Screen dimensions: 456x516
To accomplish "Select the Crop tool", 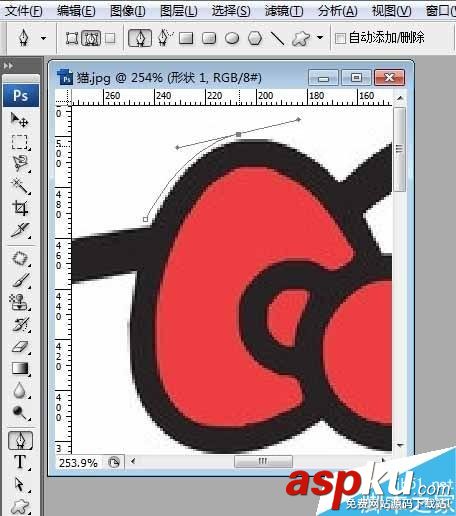I will pyautogui.click(x=20, y=208).
